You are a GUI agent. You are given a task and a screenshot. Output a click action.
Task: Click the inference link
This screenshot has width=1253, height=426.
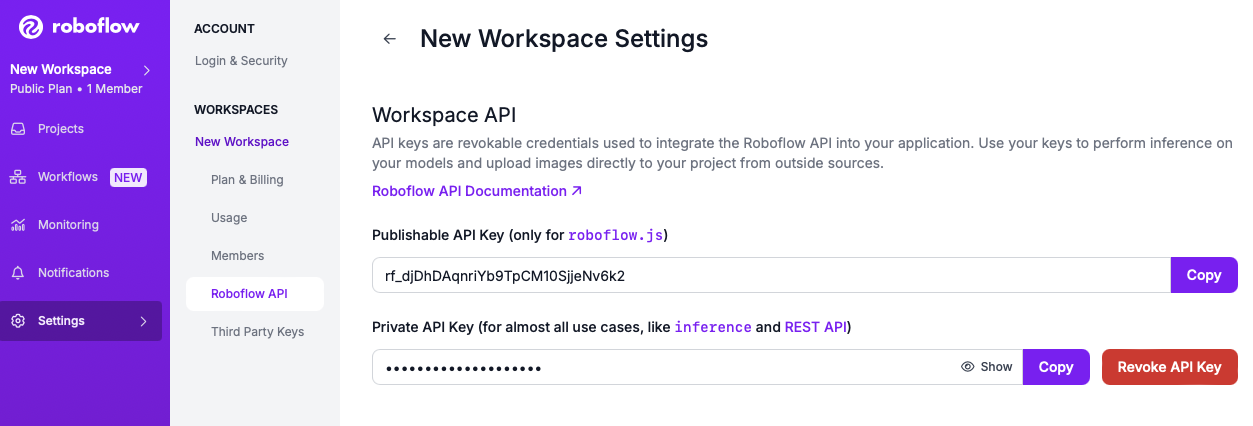[713, 327]
